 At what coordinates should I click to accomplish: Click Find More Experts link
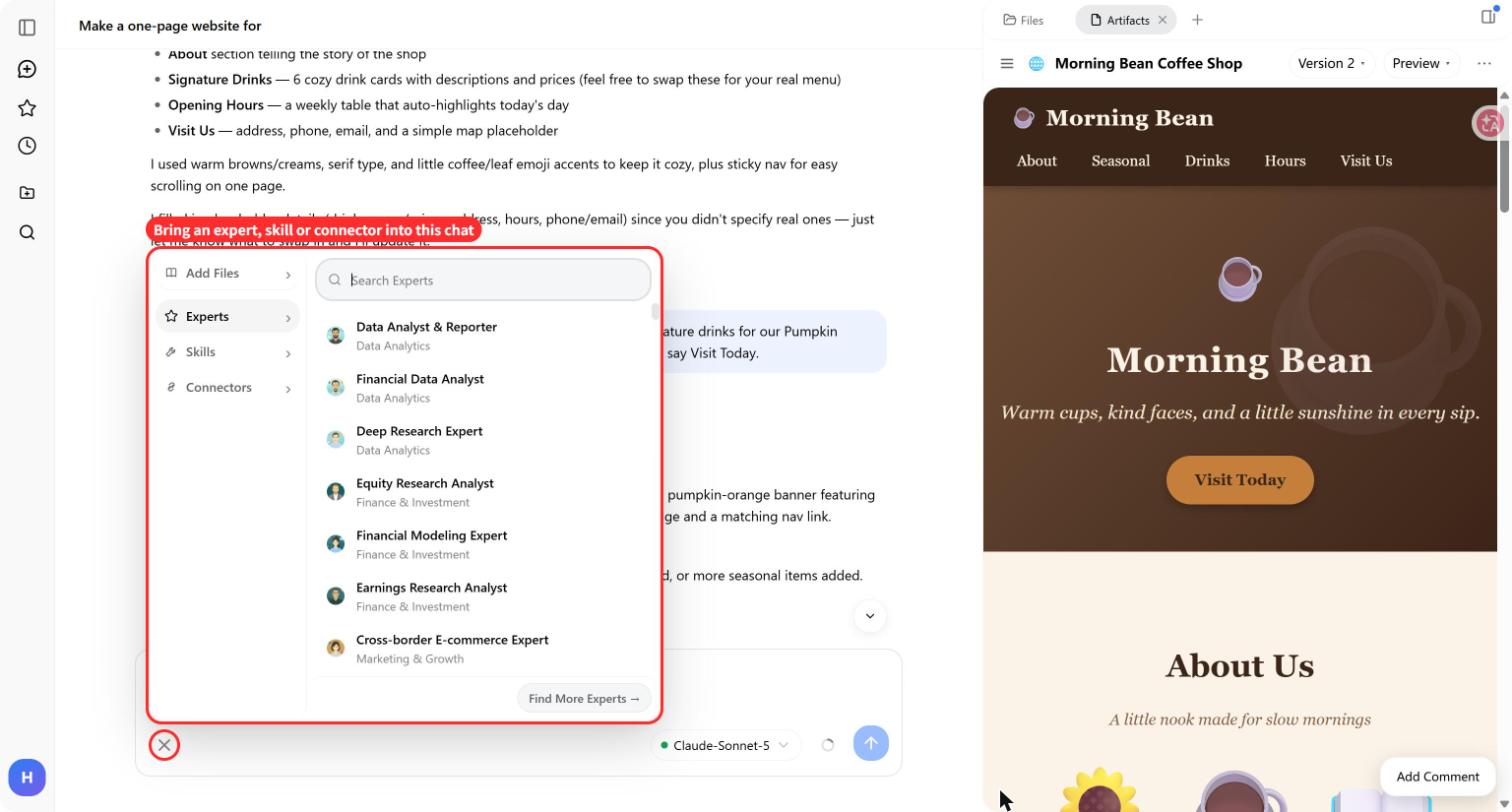point(584,699)
